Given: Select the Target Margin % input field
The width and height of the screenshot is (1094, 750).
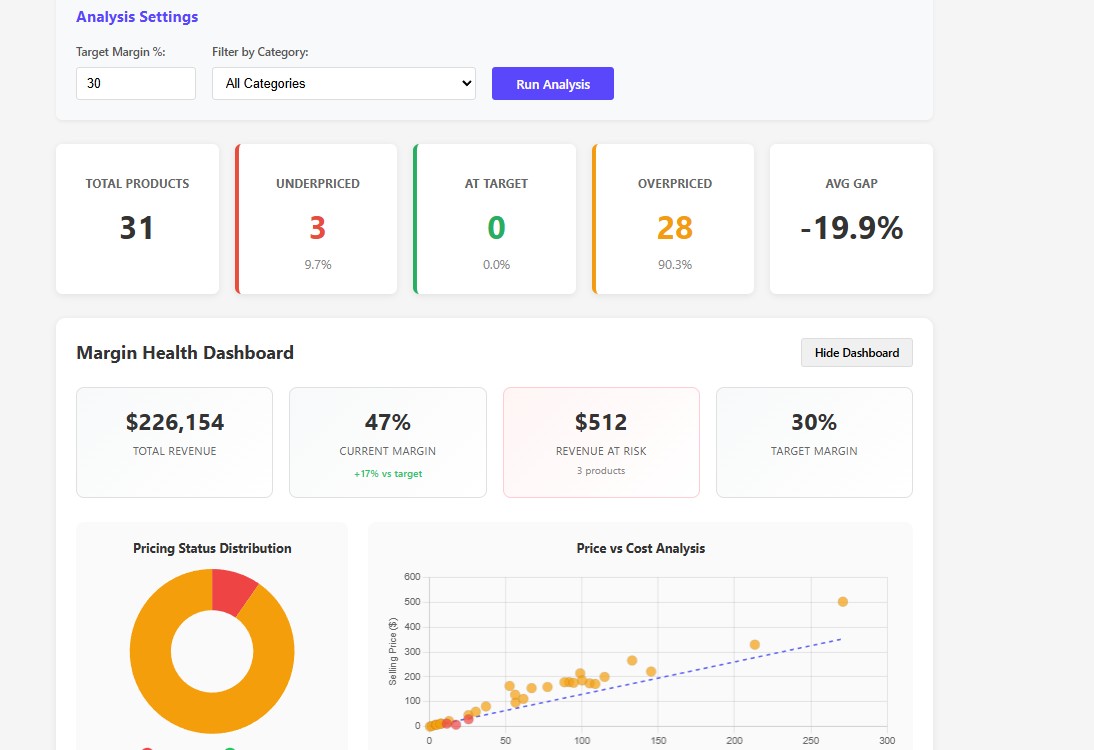Looking at the screenshot, I should coord(135,83).
